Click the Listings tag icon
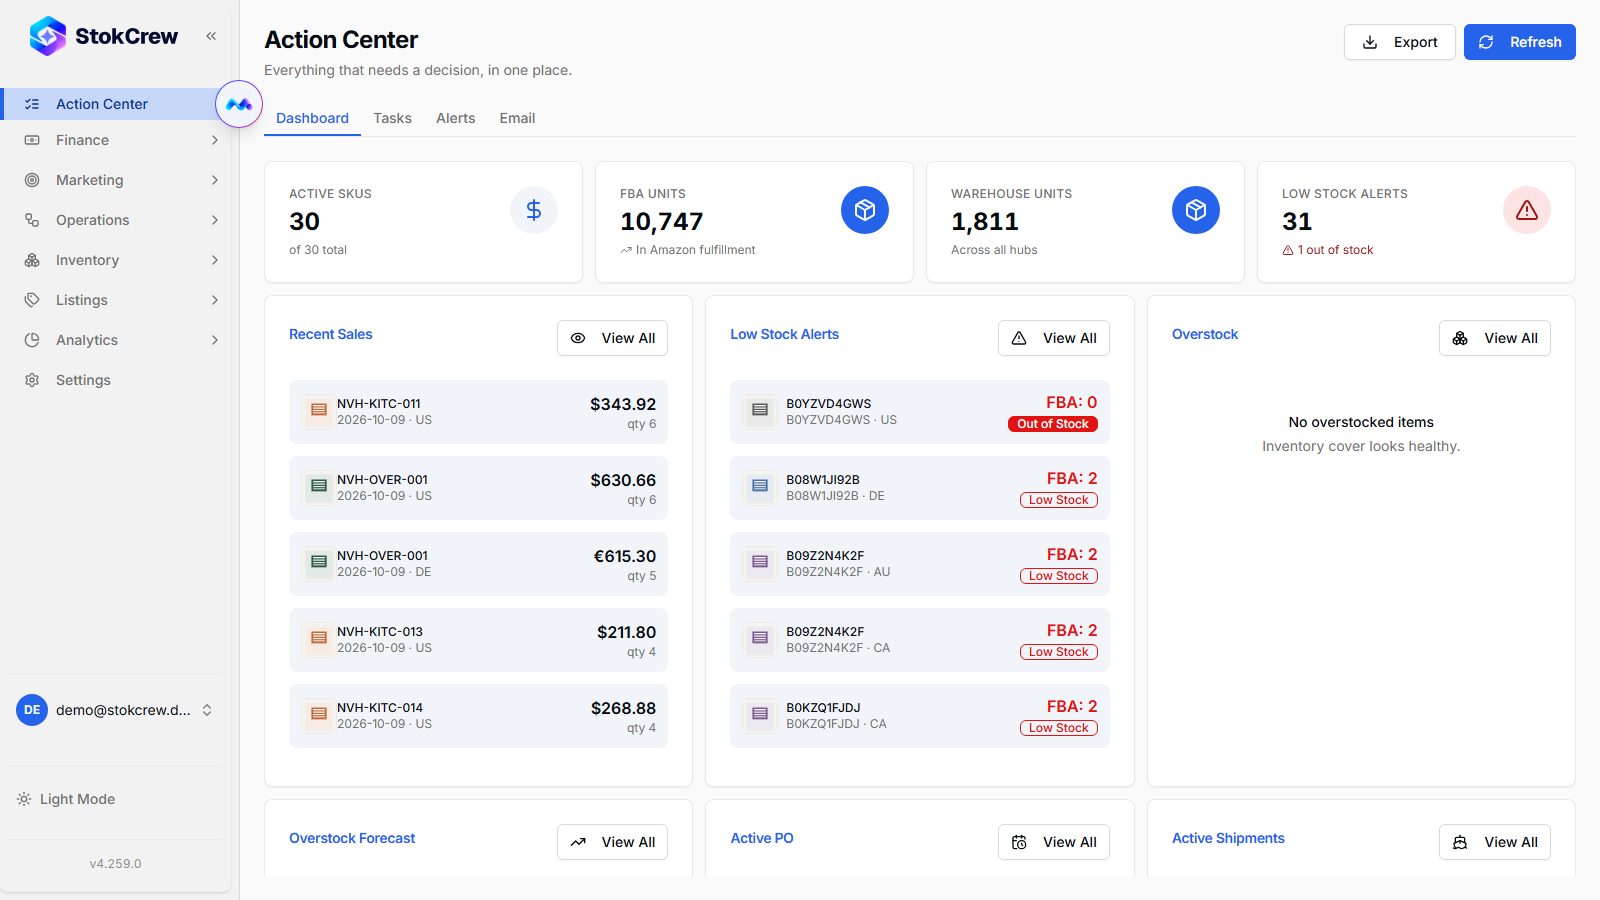The image size is (1600, 900). [32, 300]
